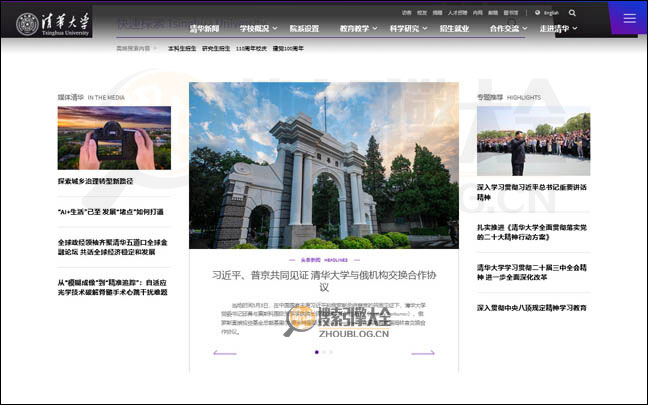648x405 pixels.
Task: Open the purple hamburger menu
Action: click(629, 18)
